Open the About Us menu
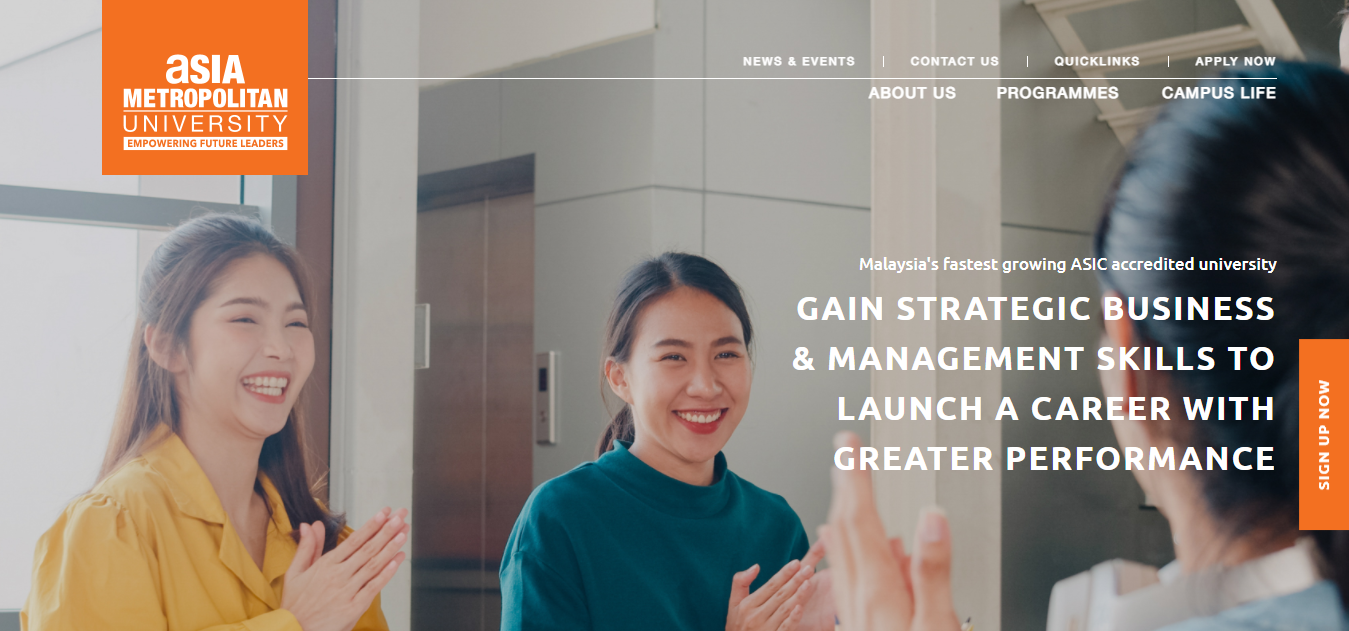The height and width of the screenshot is (631, 1349). [912, 93]
